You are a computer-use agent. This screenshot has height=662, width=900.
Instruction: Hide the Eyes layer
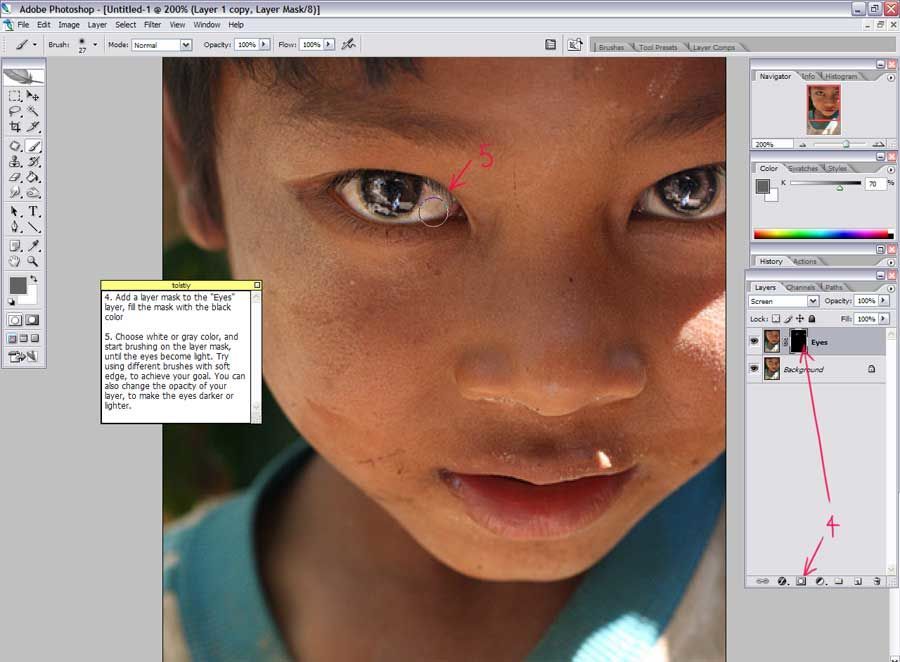pyautogui.click(x=754, y=342)
